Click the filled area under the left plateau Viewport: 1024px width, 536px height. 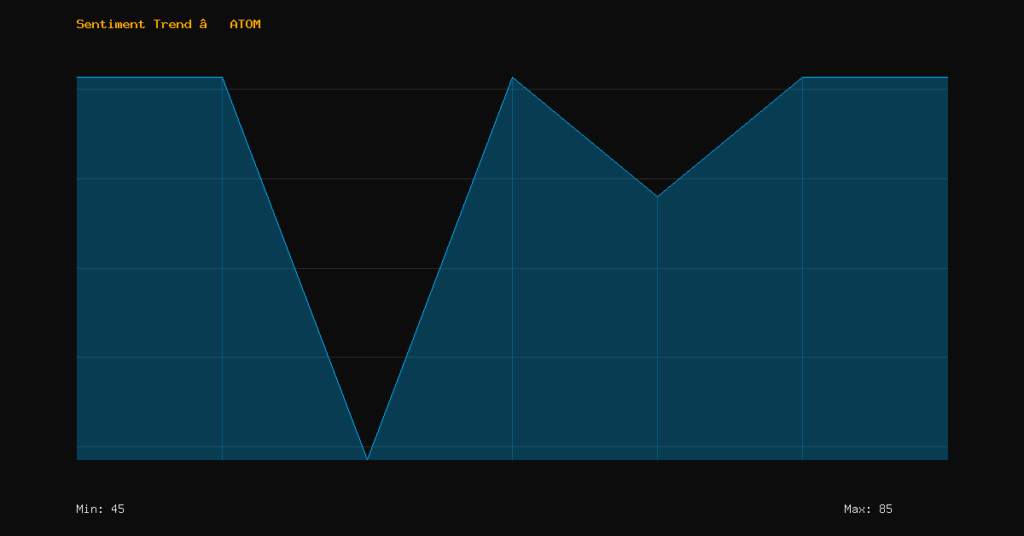pos(150,270)
